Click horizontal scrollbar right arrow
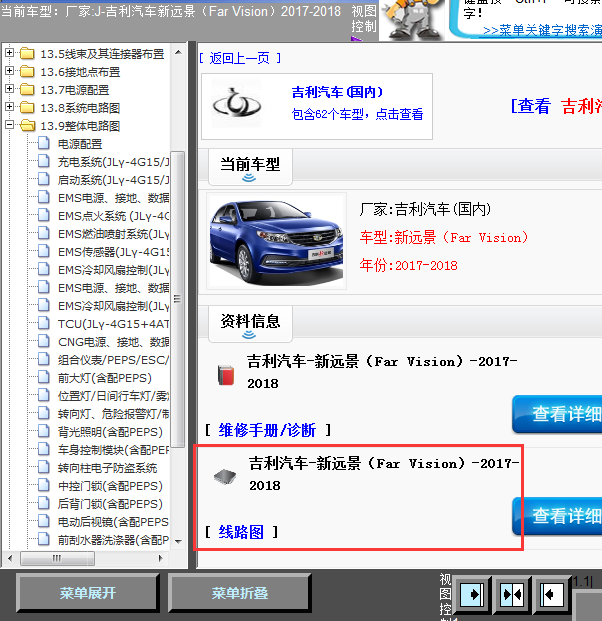Screen dimensions: 602x621 coord(160,558)
